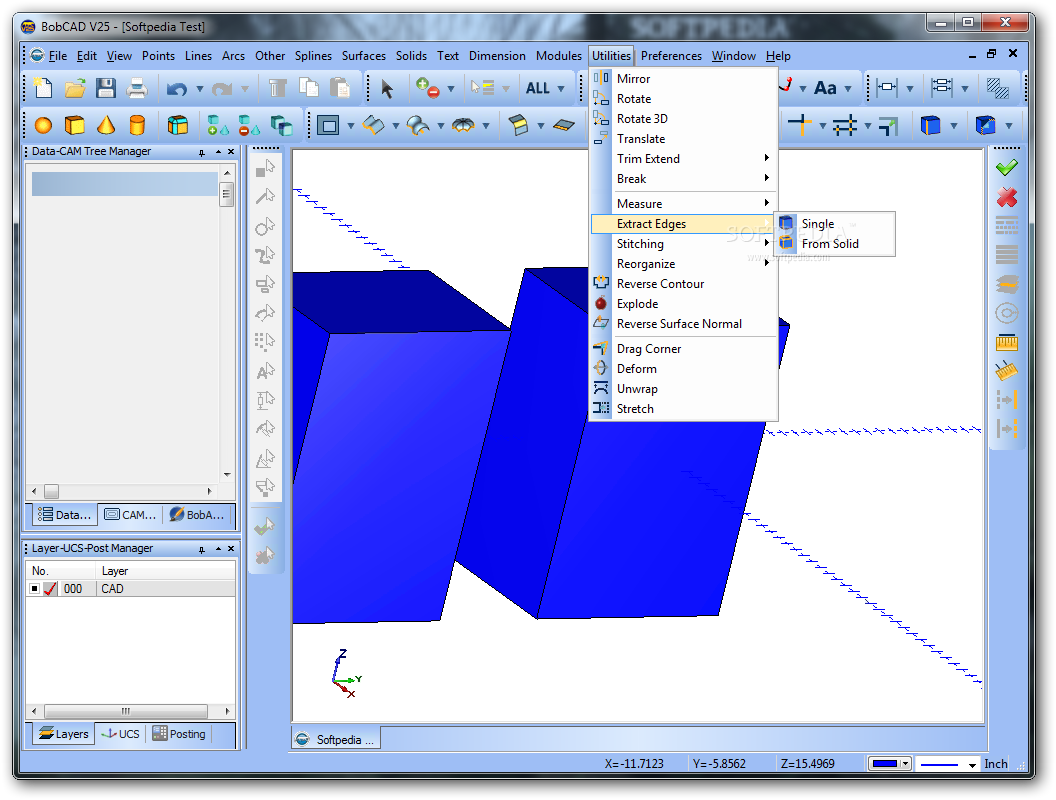The image size is (1056, 800).
Task: Expand the Aa text dropdown arrow
Action: point(848,89)
